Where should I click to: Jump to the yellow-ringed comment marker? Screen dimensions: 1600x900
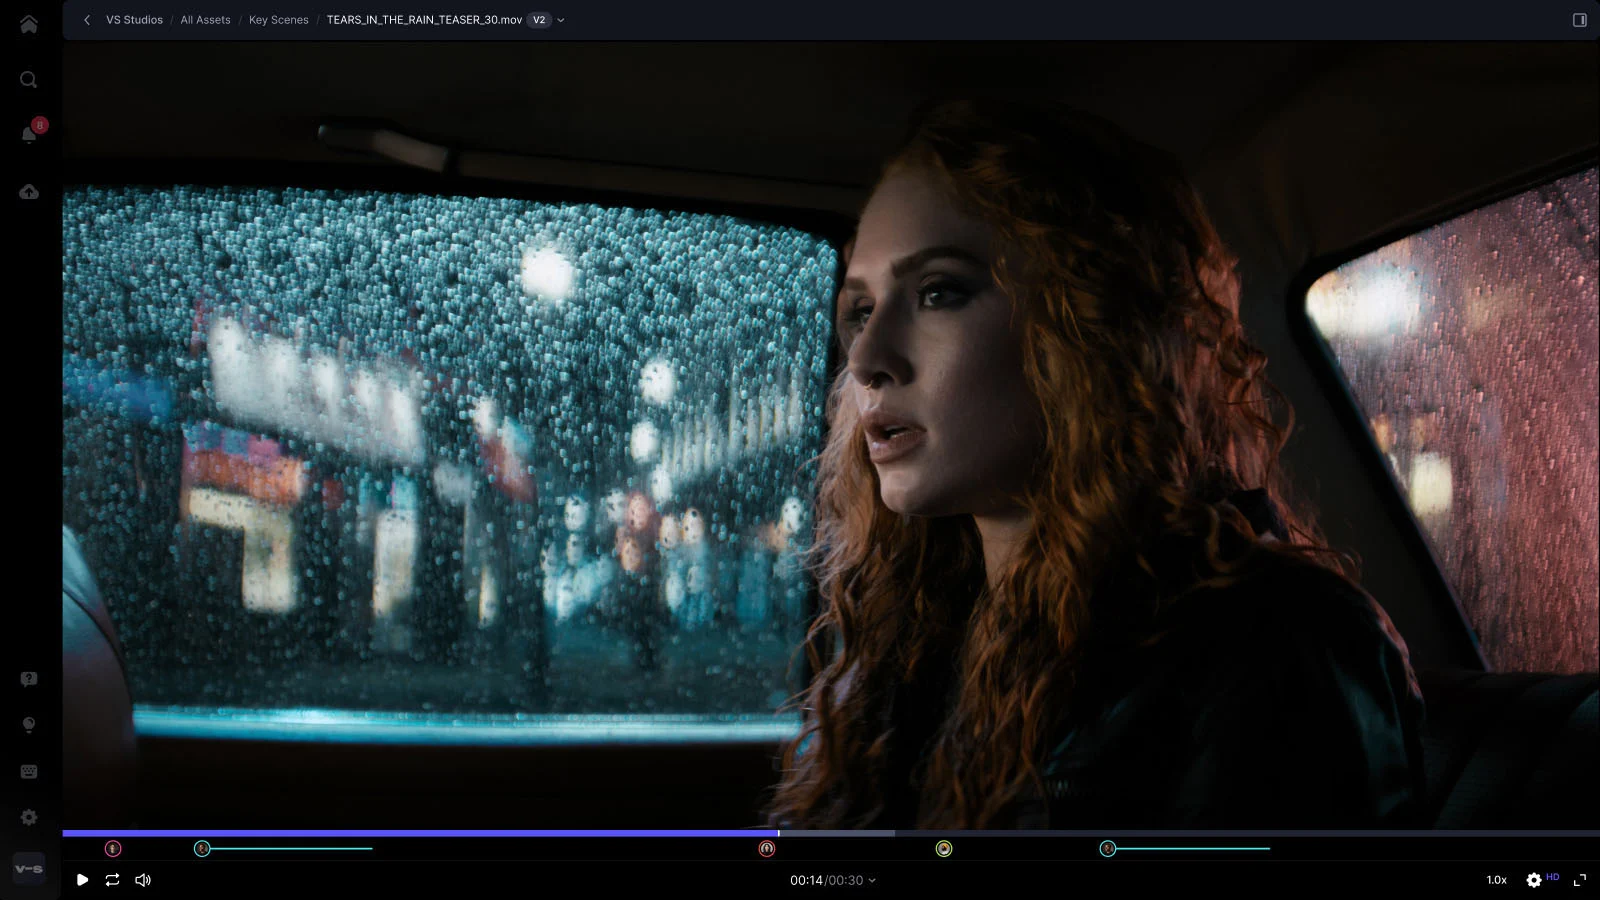(944, 849)
